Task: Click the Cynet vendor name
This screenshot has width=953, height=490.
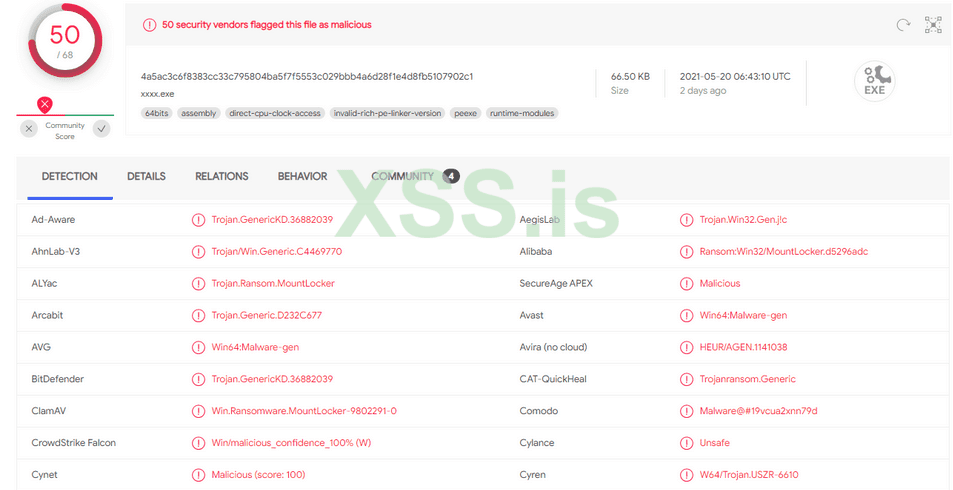Action: coord(44,475)
